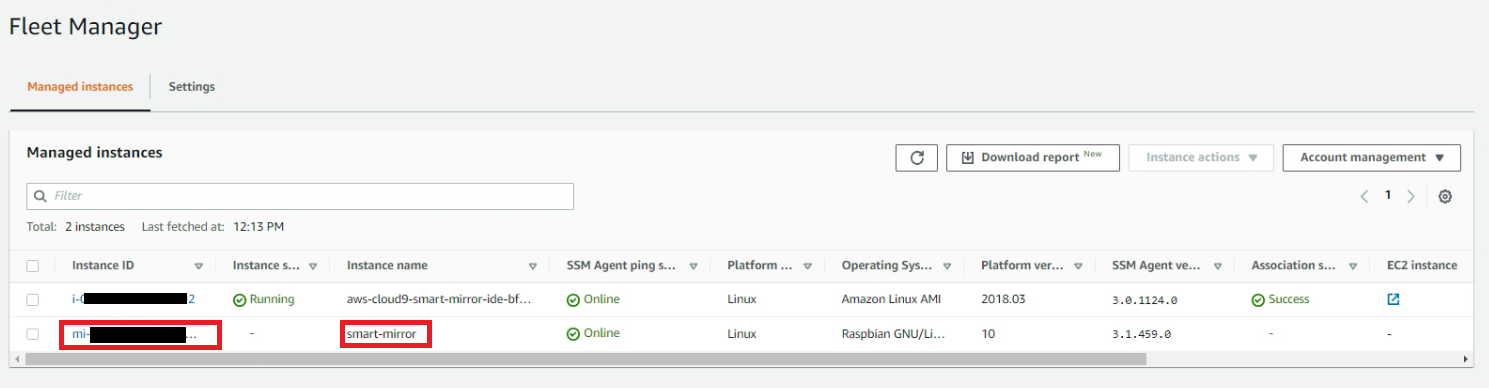This screenshot has width=1489, height=388.
Task: Sort by Association status column arrow
Action: tap(1353, 266)
